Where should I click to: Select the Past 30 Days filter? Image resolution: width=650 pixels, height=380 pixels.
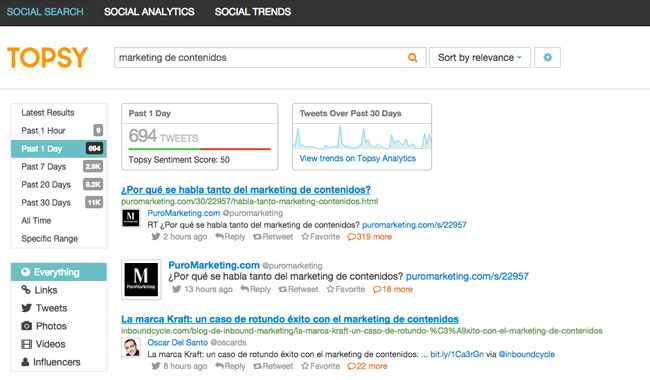click(58, 203)
